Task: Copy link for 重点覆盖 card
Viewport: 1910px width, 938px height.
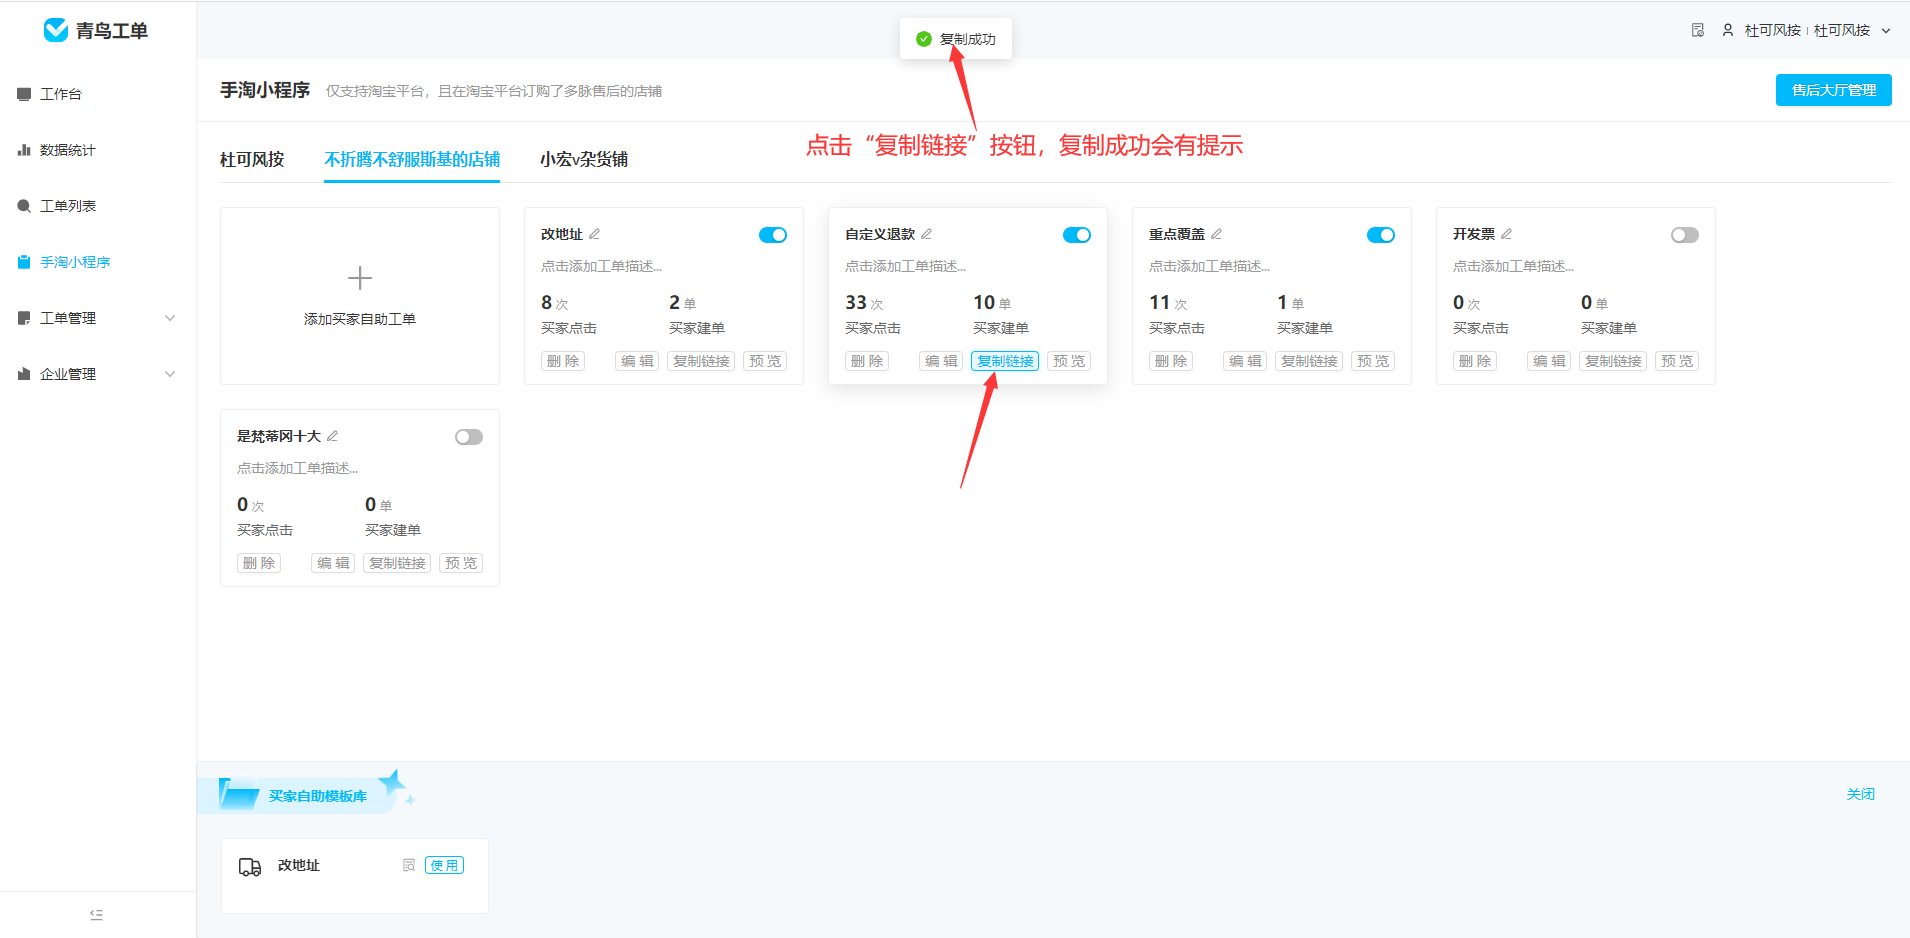Action: click(1309, 361)
